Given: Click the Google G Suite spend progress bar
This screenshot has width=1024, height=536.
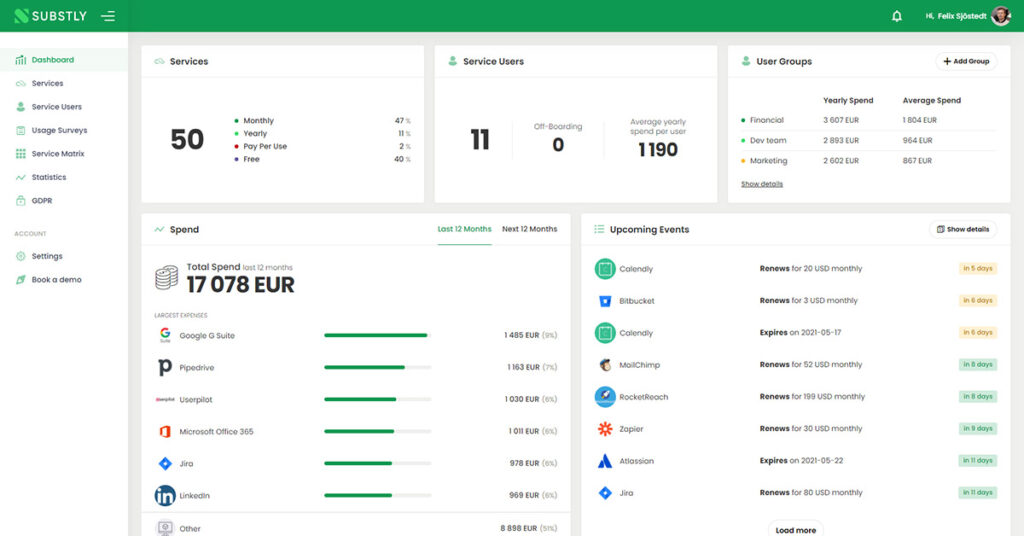Looking at the screenshot, I should [x=377, y=336].
